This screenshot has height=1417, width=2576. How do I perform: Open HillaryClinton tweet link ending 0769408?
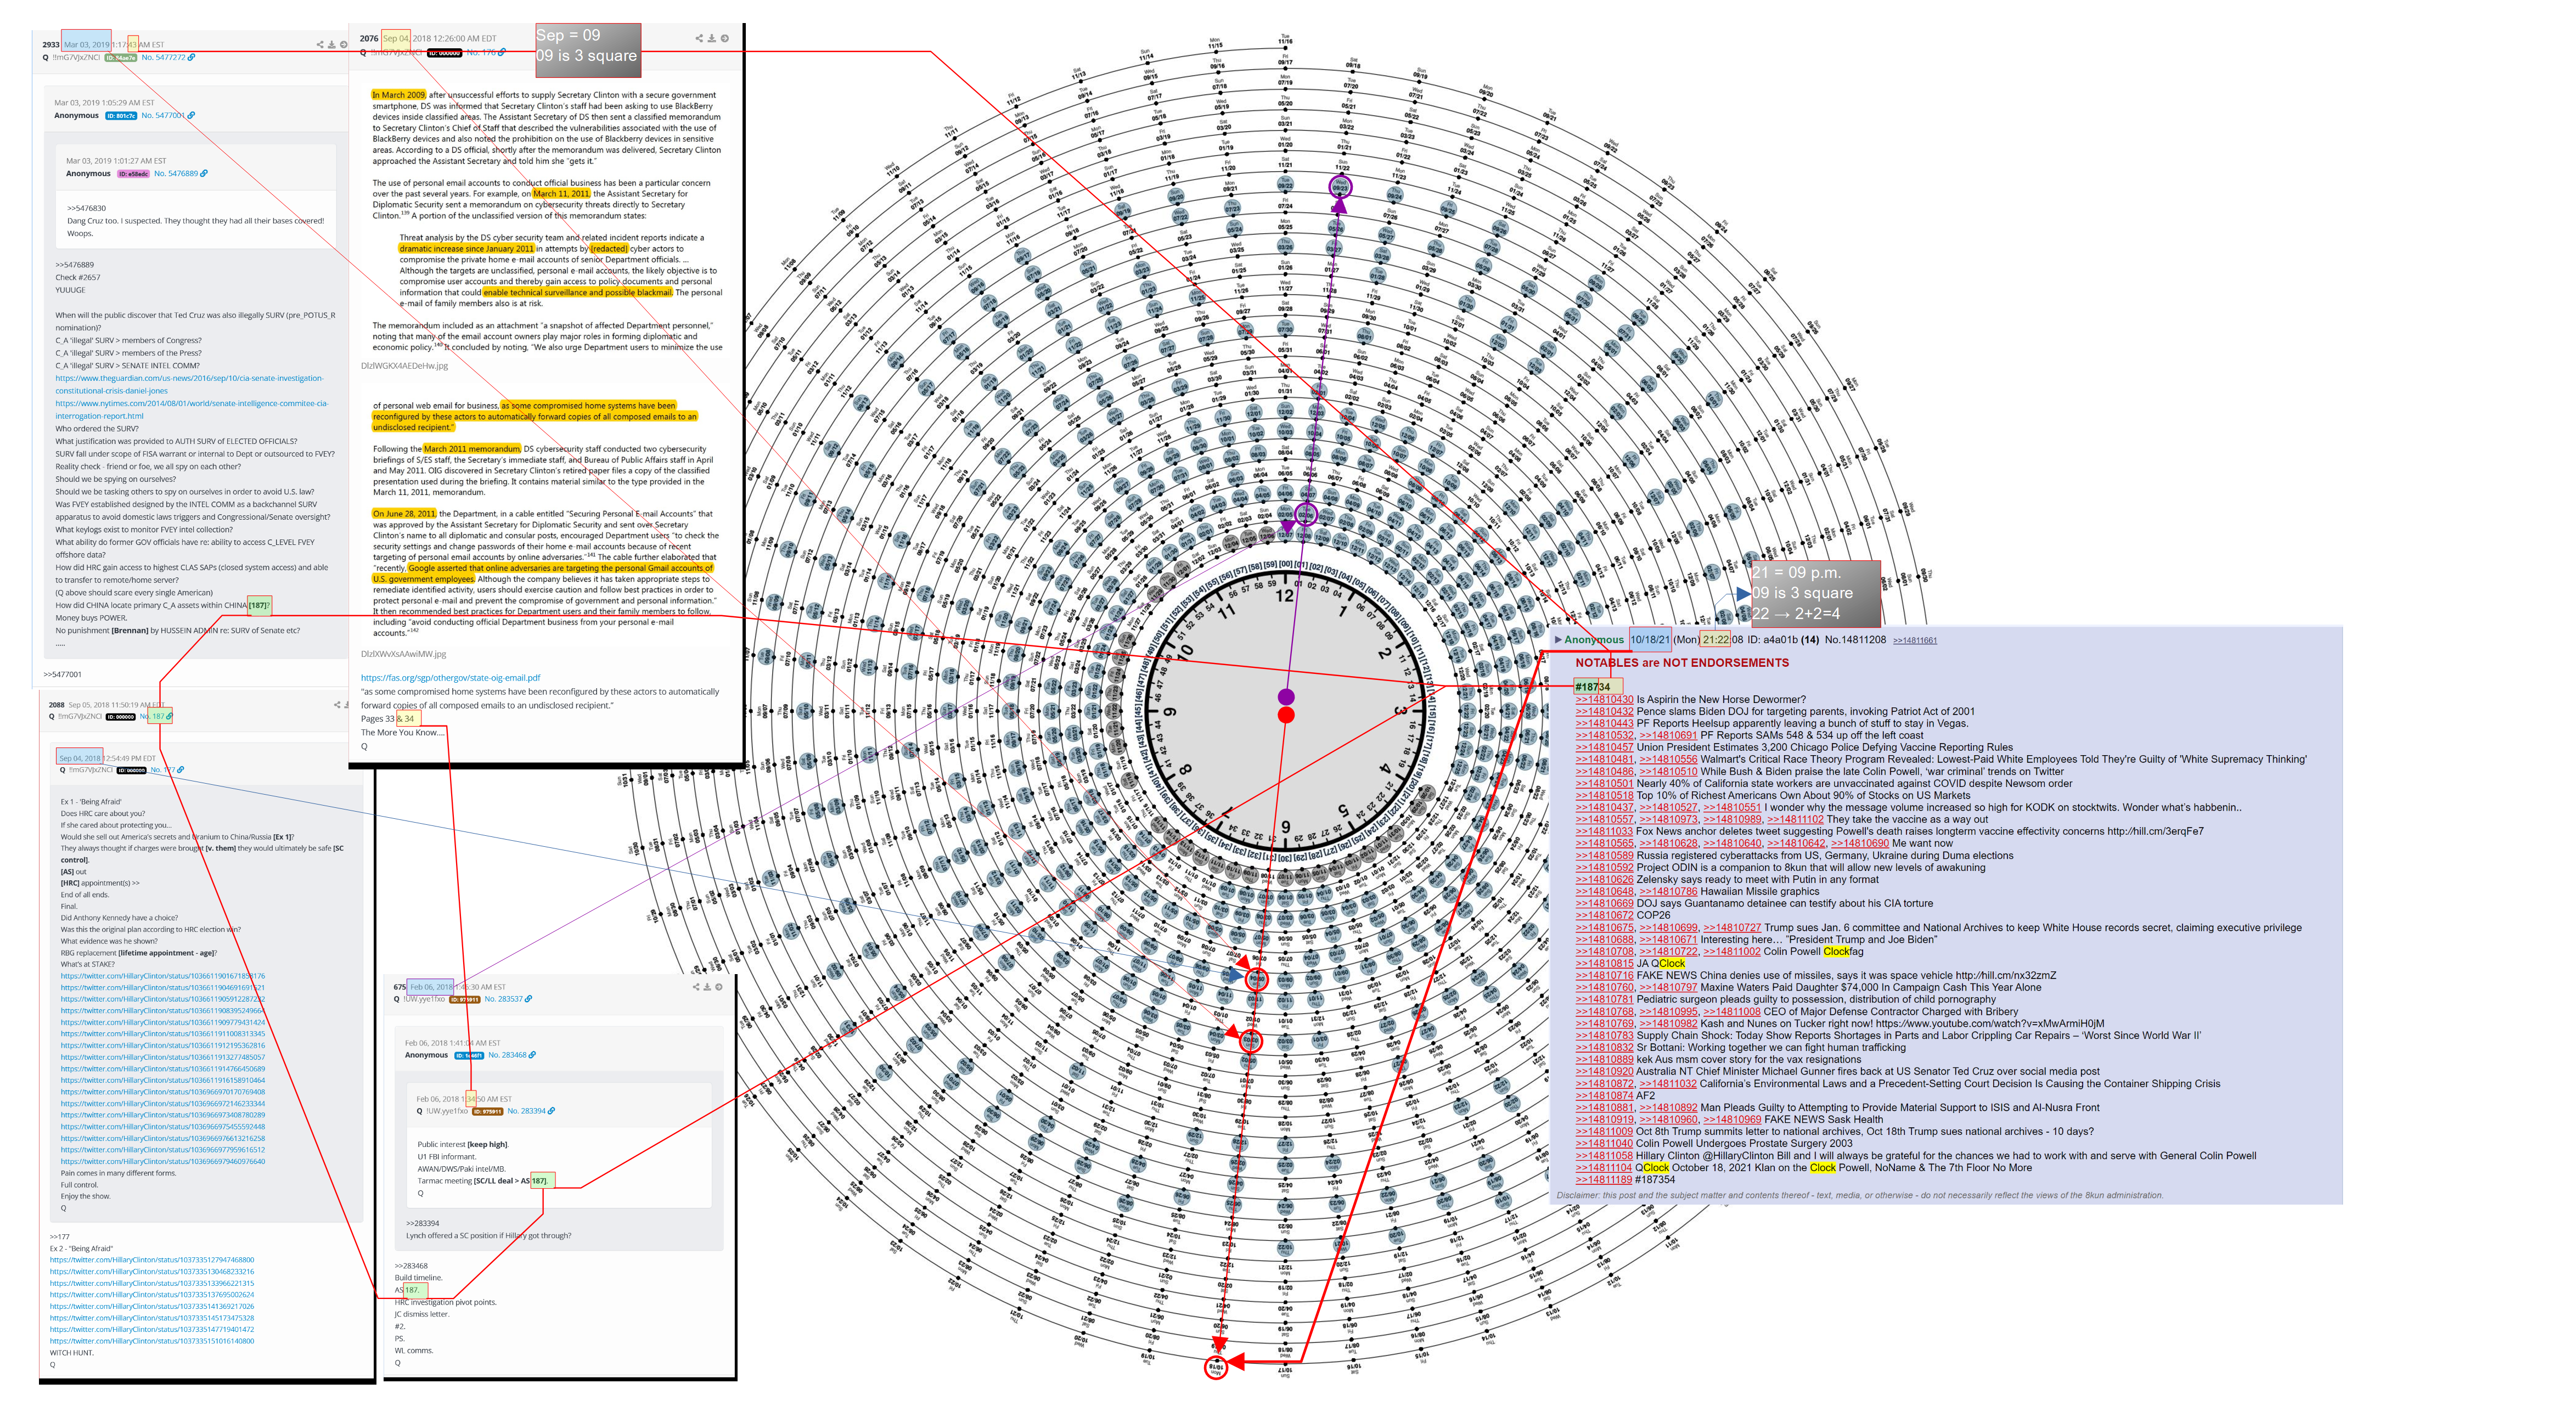click(x=163, y=1091)
